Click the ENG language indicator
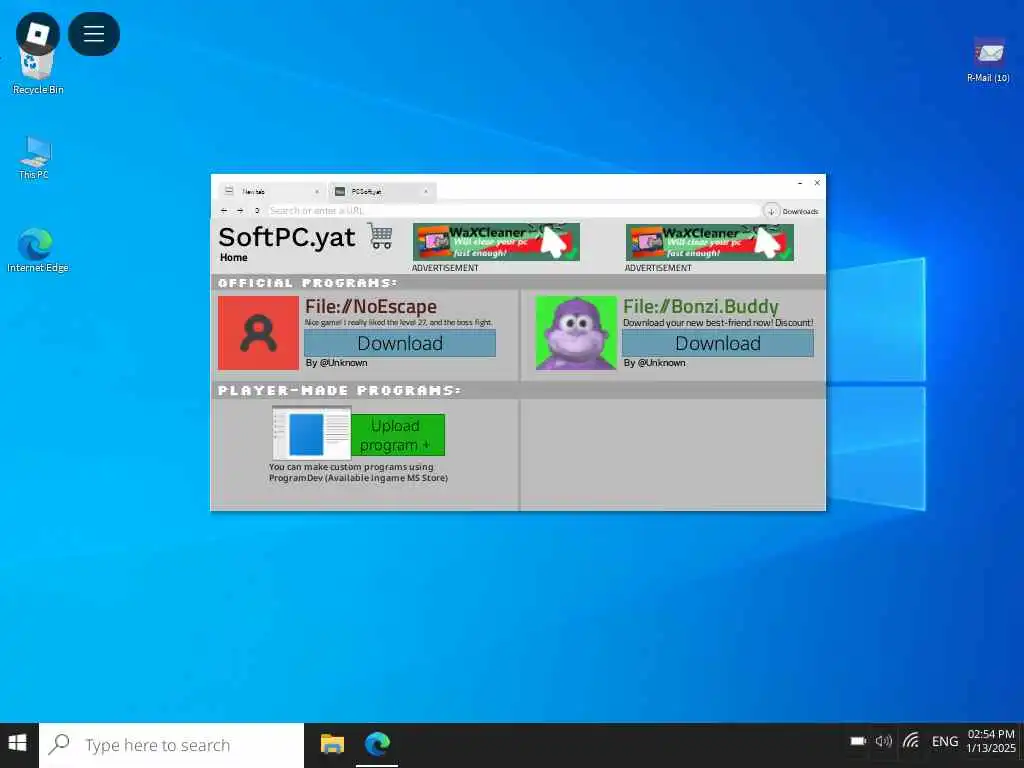The height and width of the screenshot is (768, 1024). tap(945, 741)
